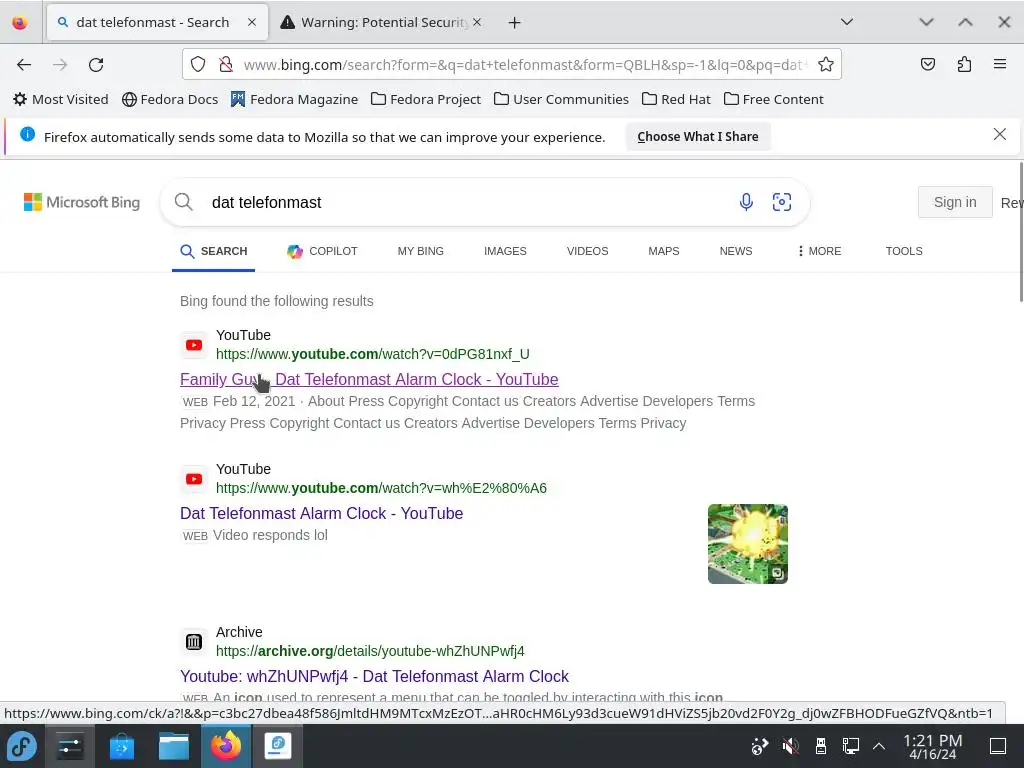Click the Sign in button

[955, 202]
